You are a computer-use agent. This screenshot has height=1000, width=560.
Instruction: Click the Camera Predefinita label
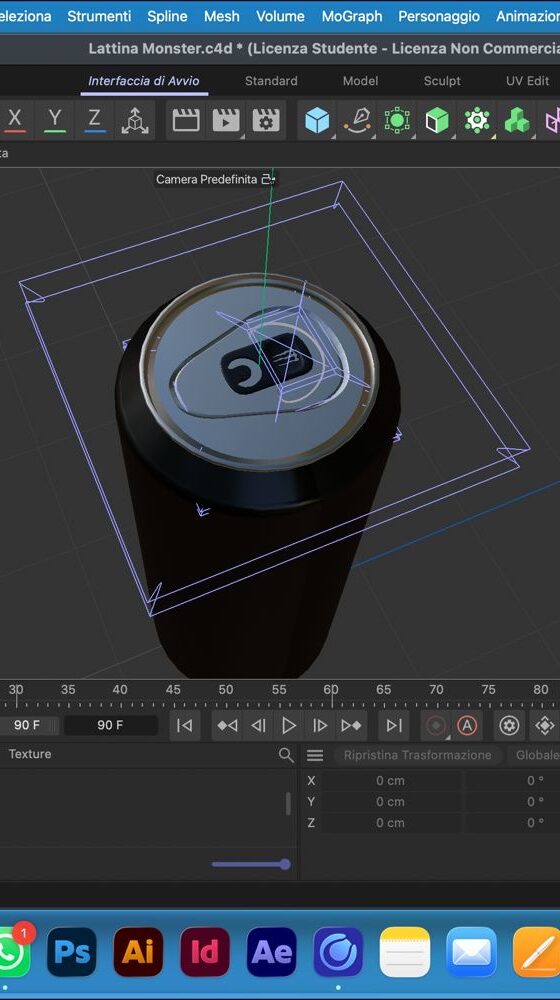[x=207, y=179]
